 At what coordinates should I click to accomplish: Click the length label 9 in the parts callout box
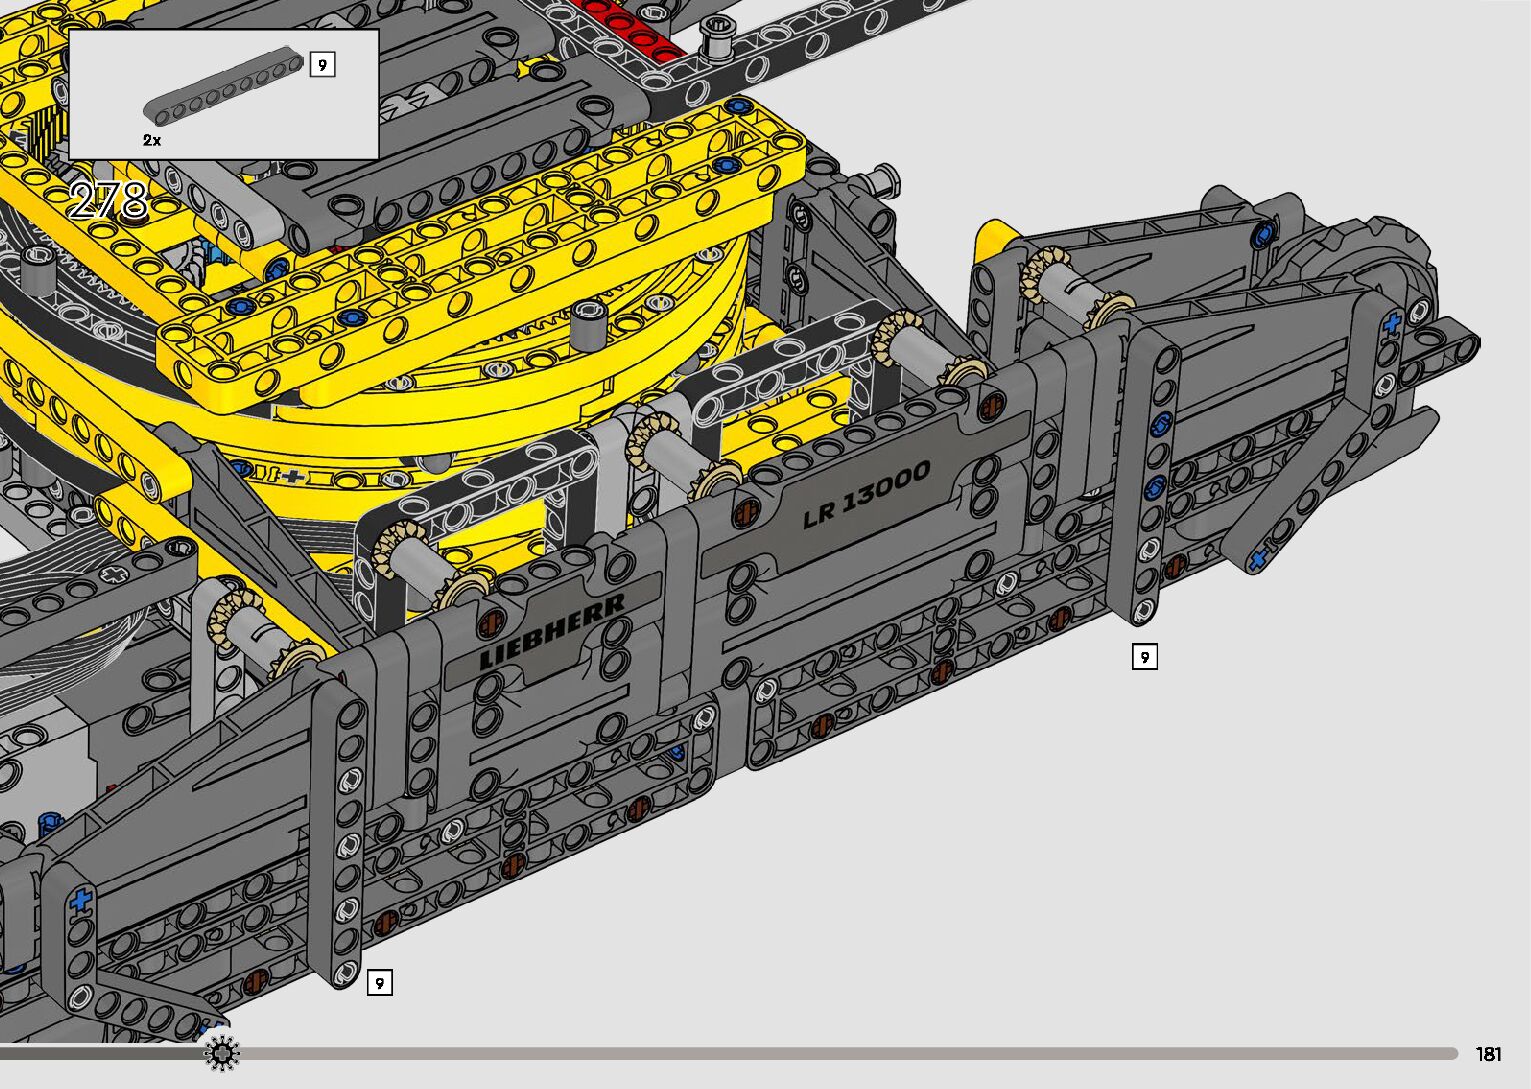322,65
